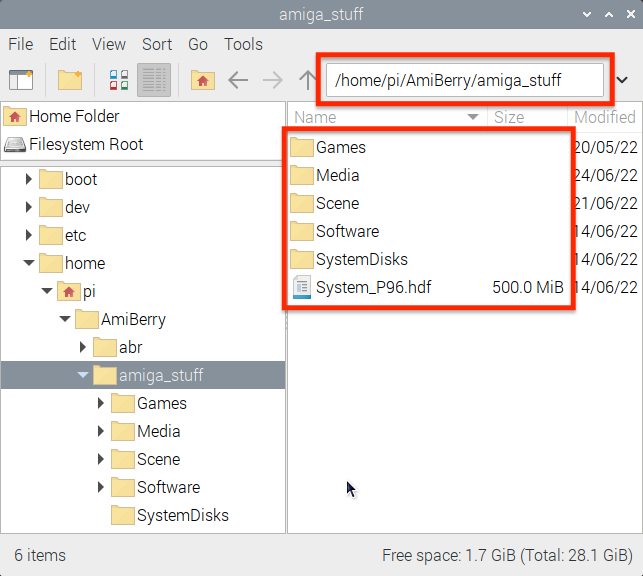Expand the dev folder in tree
Viewport: 643px width, 576px height.
coord(28,207)
